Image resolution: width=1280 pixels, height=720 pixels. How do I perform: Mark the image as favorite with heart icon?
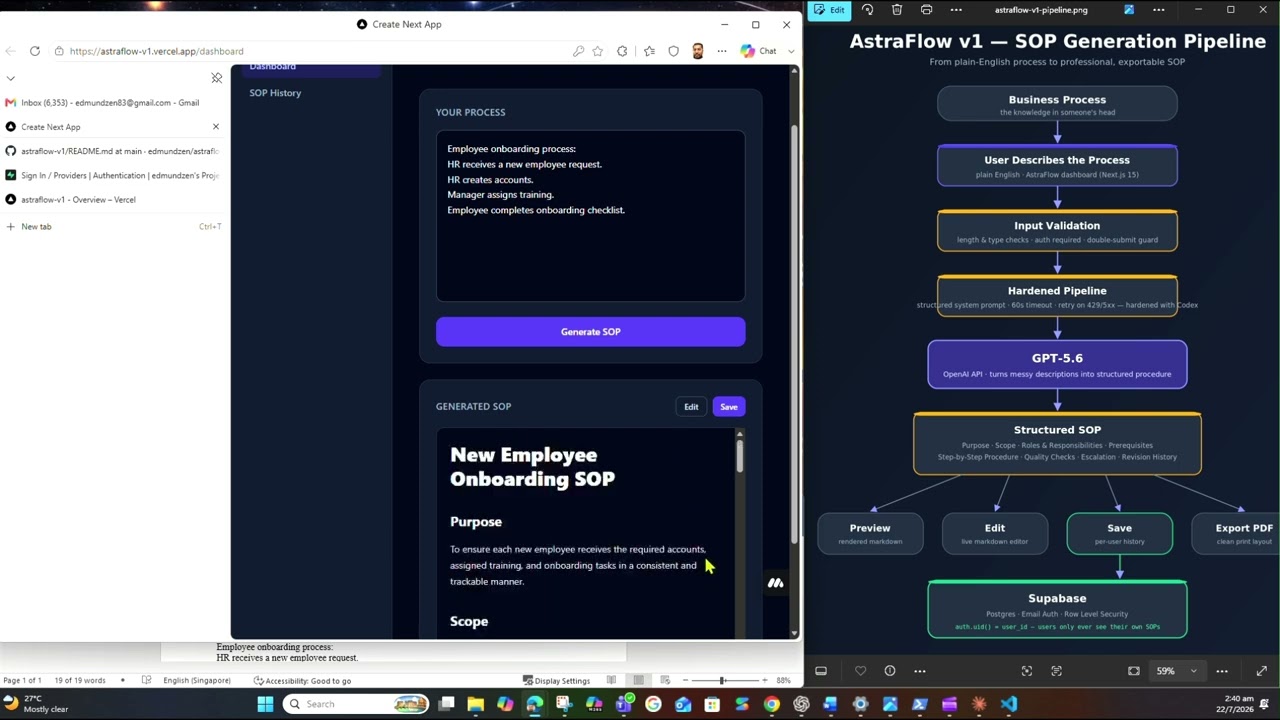tap(860, 671)
